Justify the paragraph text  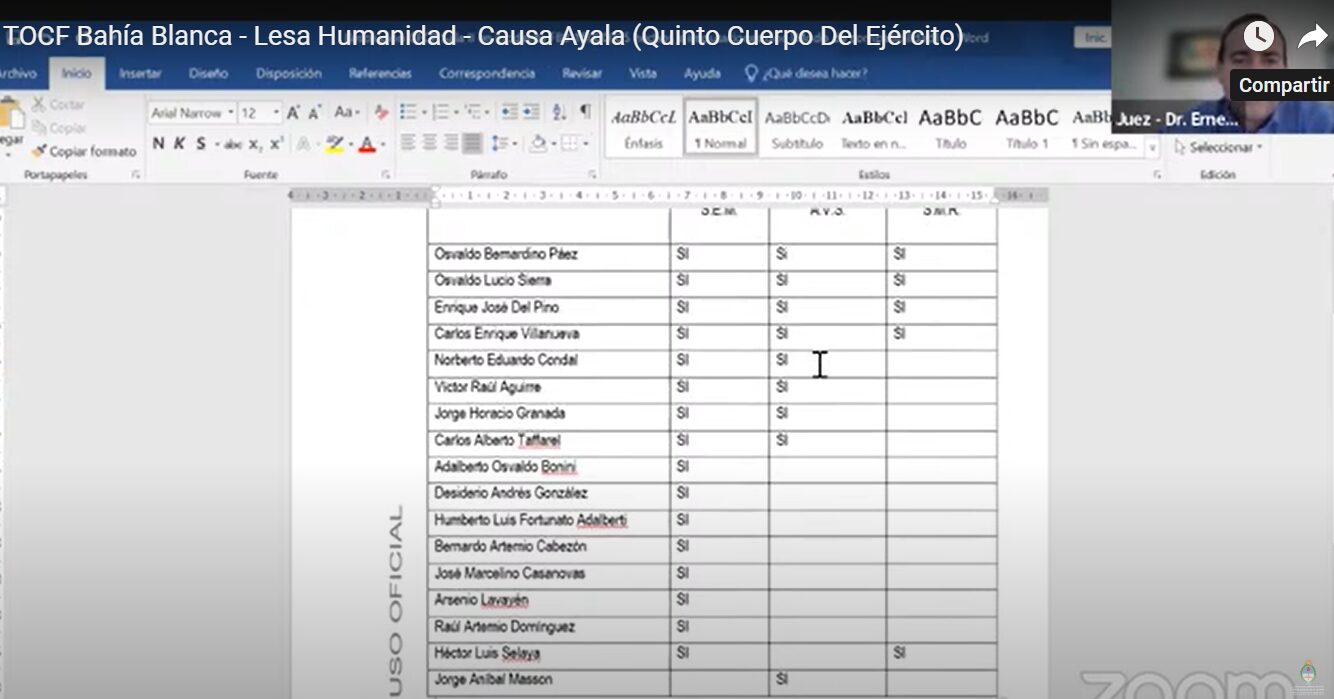[472, 144]
